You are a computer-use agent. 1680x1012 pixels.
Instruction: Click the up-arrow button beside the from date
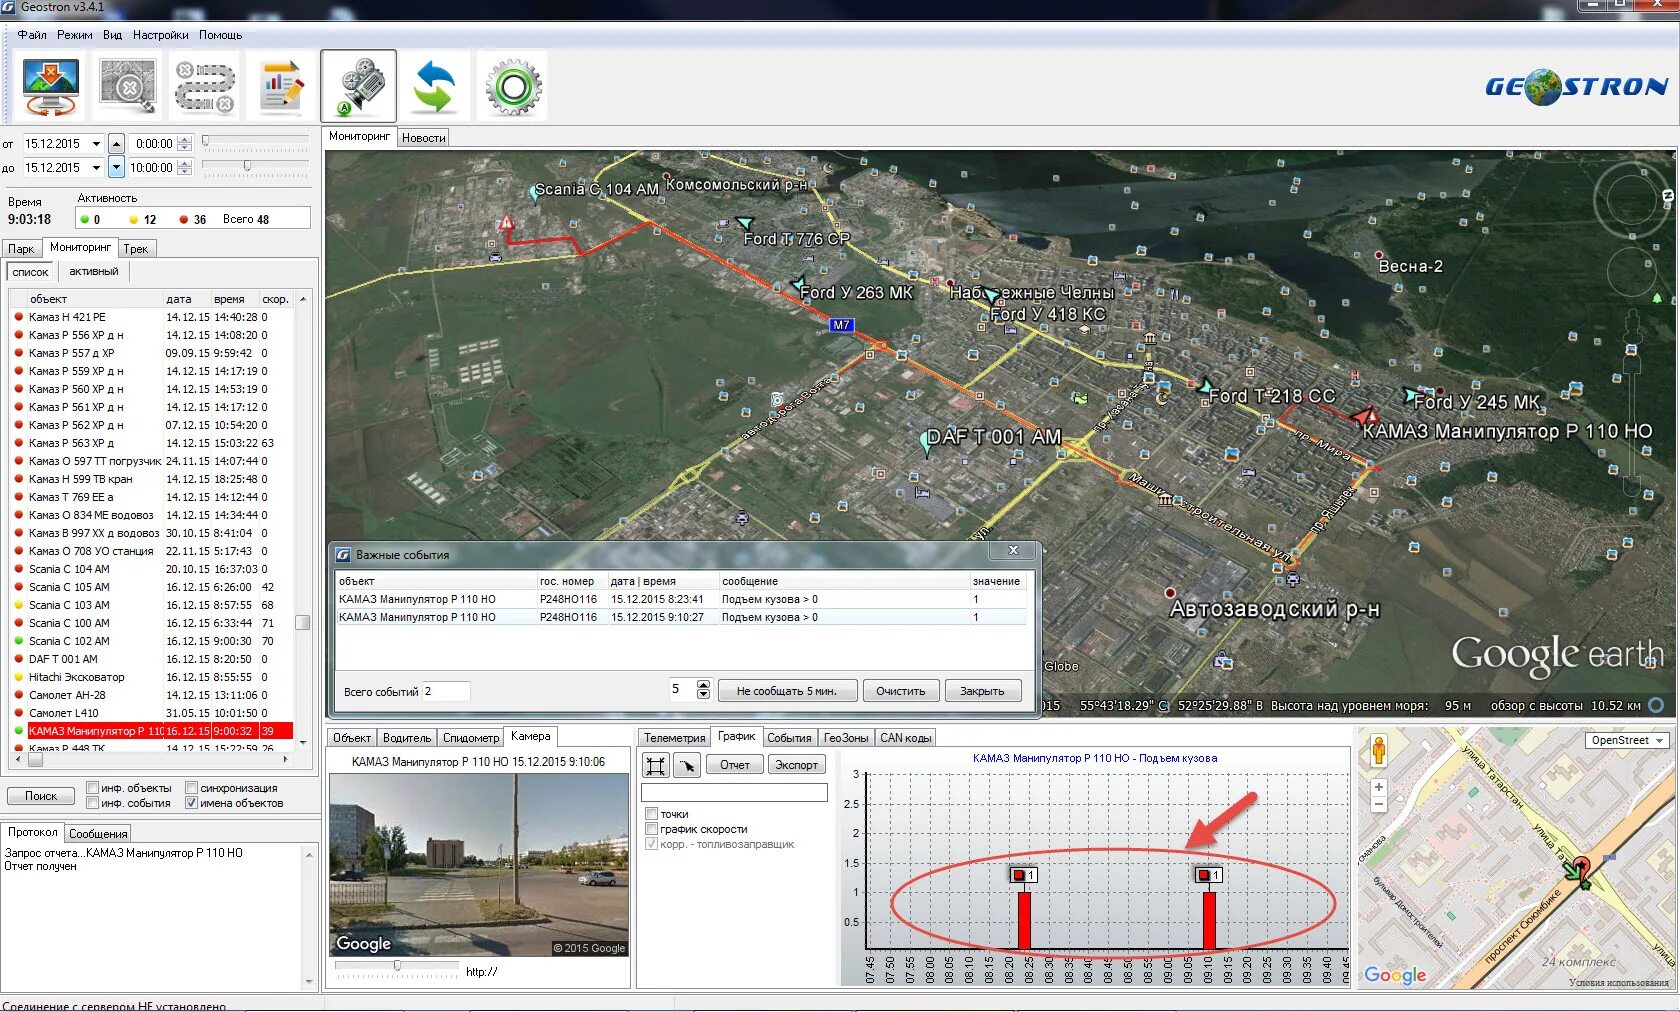pos(116,144)
